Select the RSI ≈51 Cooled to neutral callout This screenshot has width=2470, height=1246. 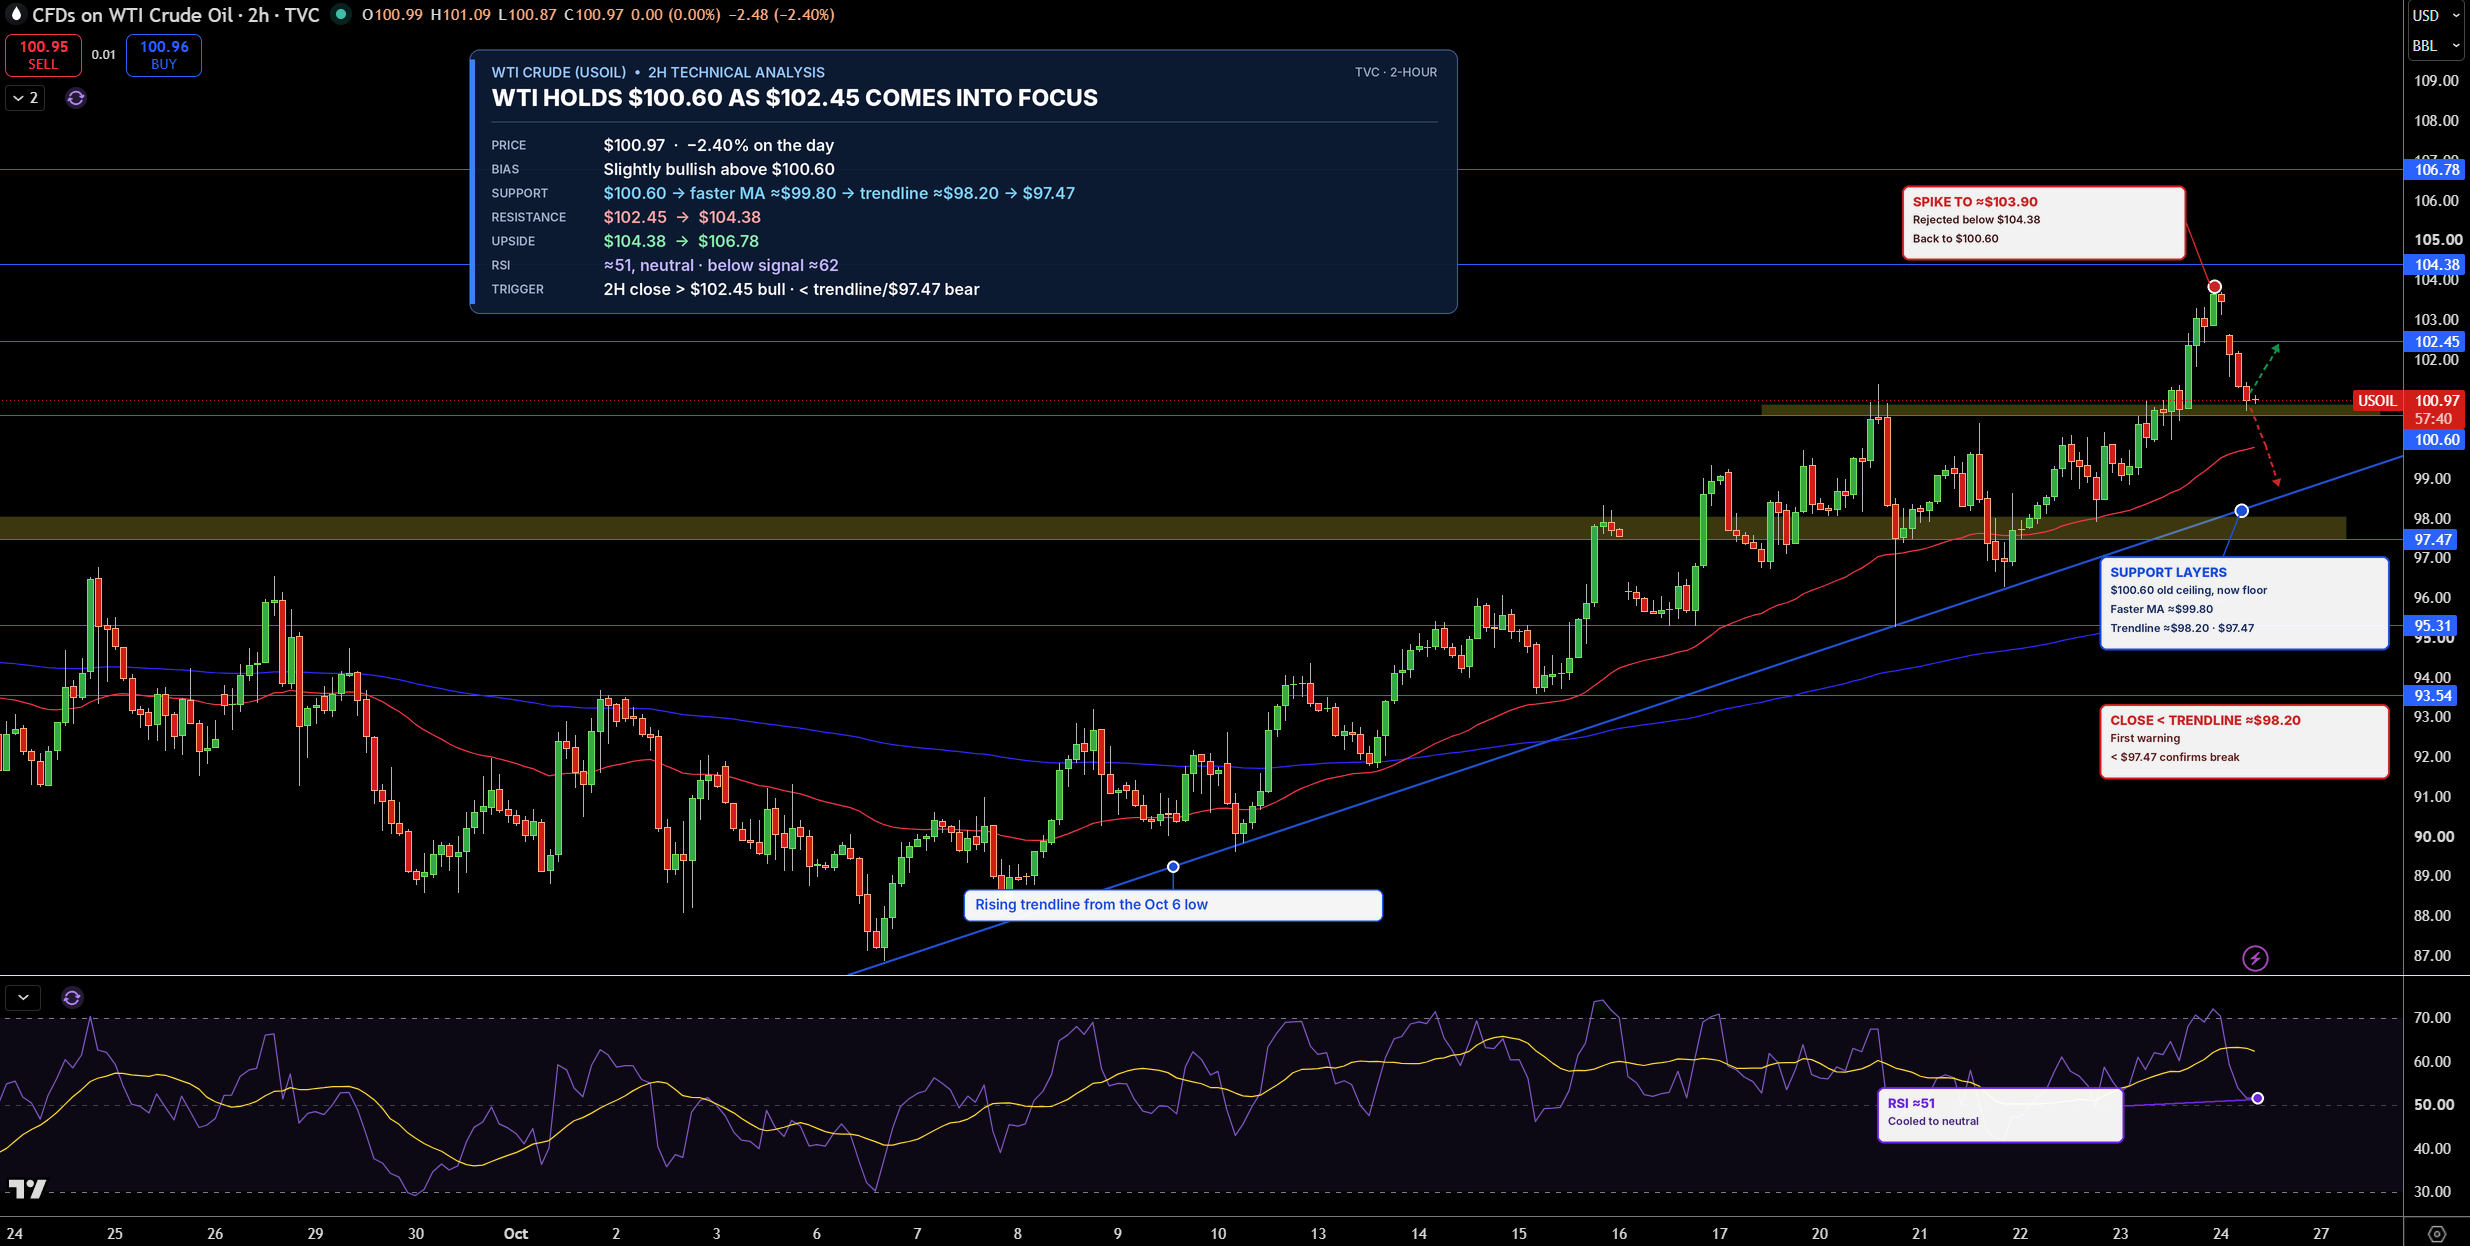2001,1114
